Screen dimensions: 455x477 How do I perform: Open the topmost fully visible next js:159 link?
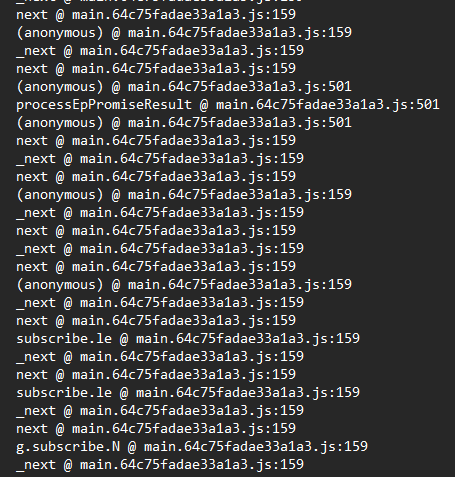[184, 15]
